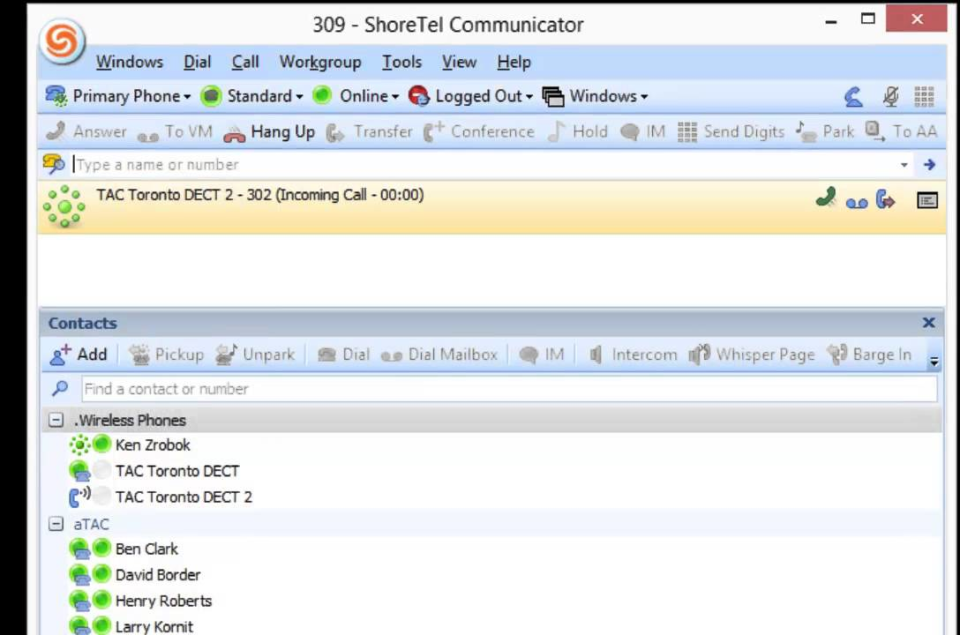Screen dimensions: 960x635
Task: Select contact David Border
Action: (158, 575)
